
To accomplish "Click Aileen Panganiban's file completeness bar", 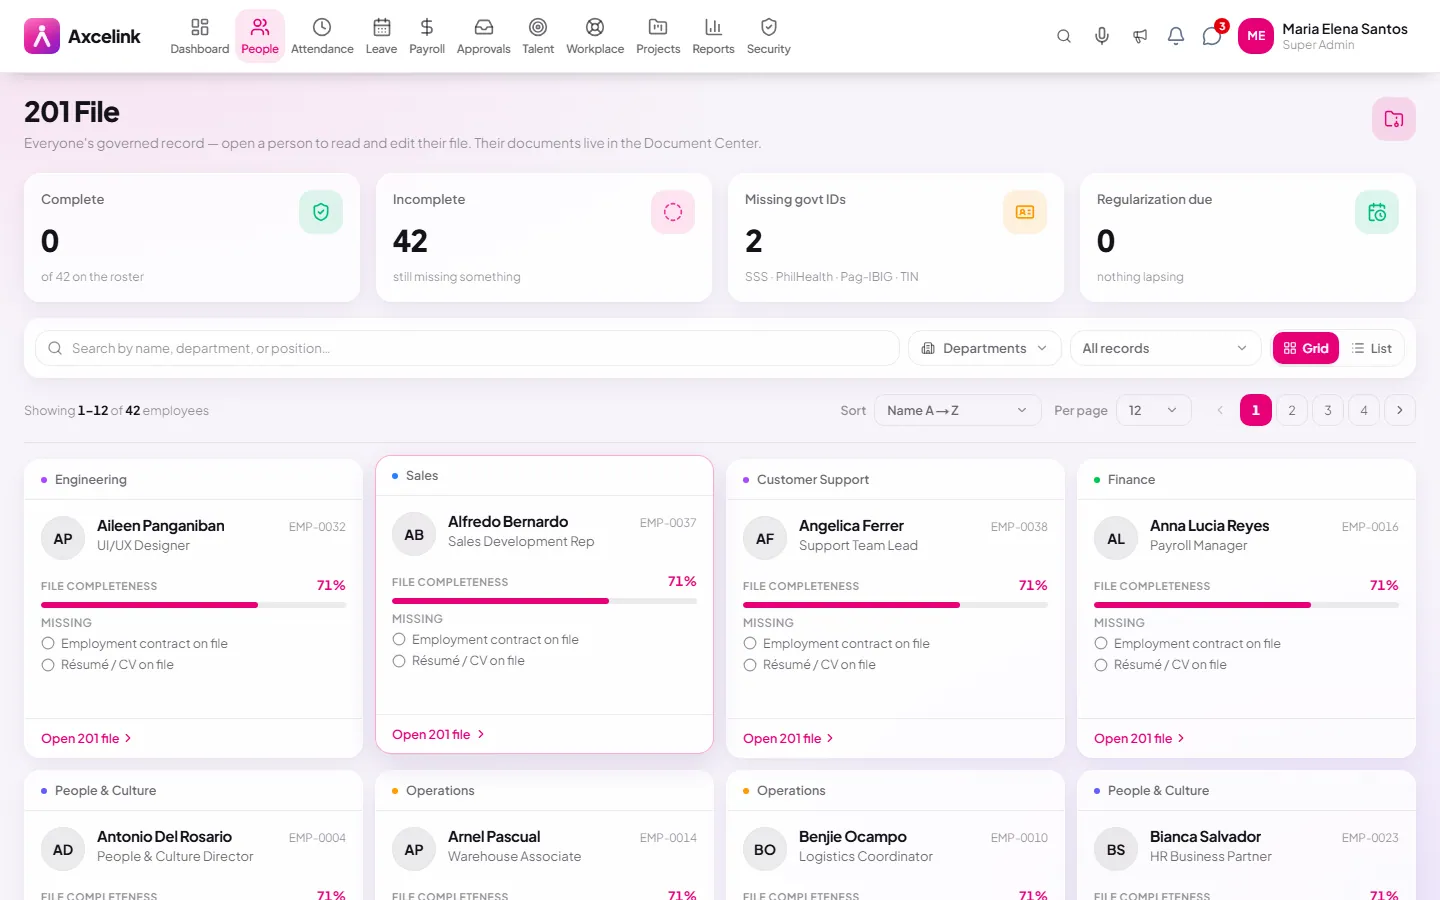I will point(193,605).
